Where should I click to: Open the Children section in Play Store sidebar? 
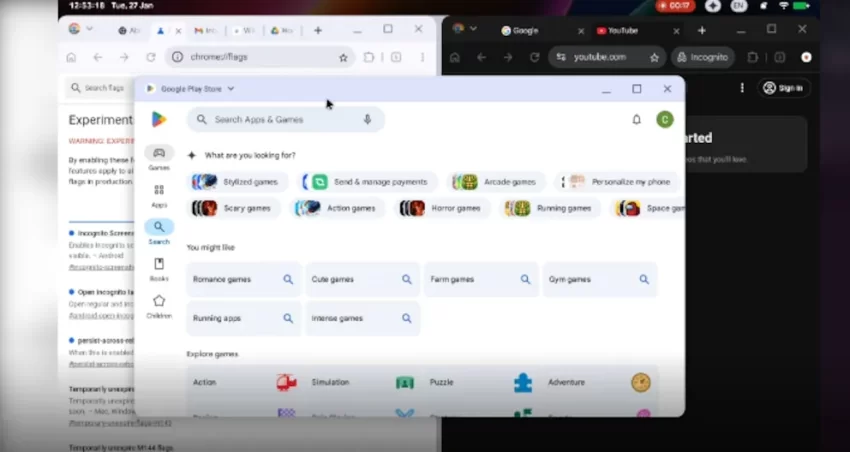pyautogui.click(x=158, y=305)
